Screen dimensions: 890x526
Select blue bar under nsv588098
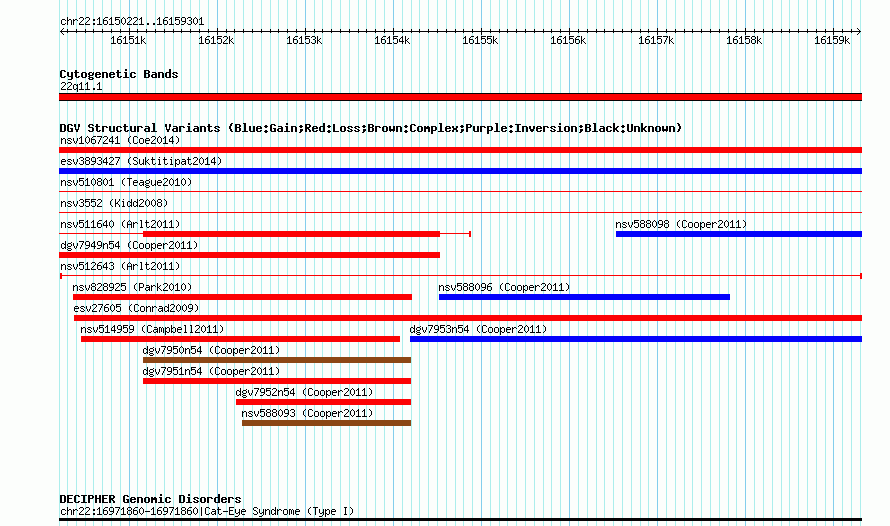pos(739,234)
